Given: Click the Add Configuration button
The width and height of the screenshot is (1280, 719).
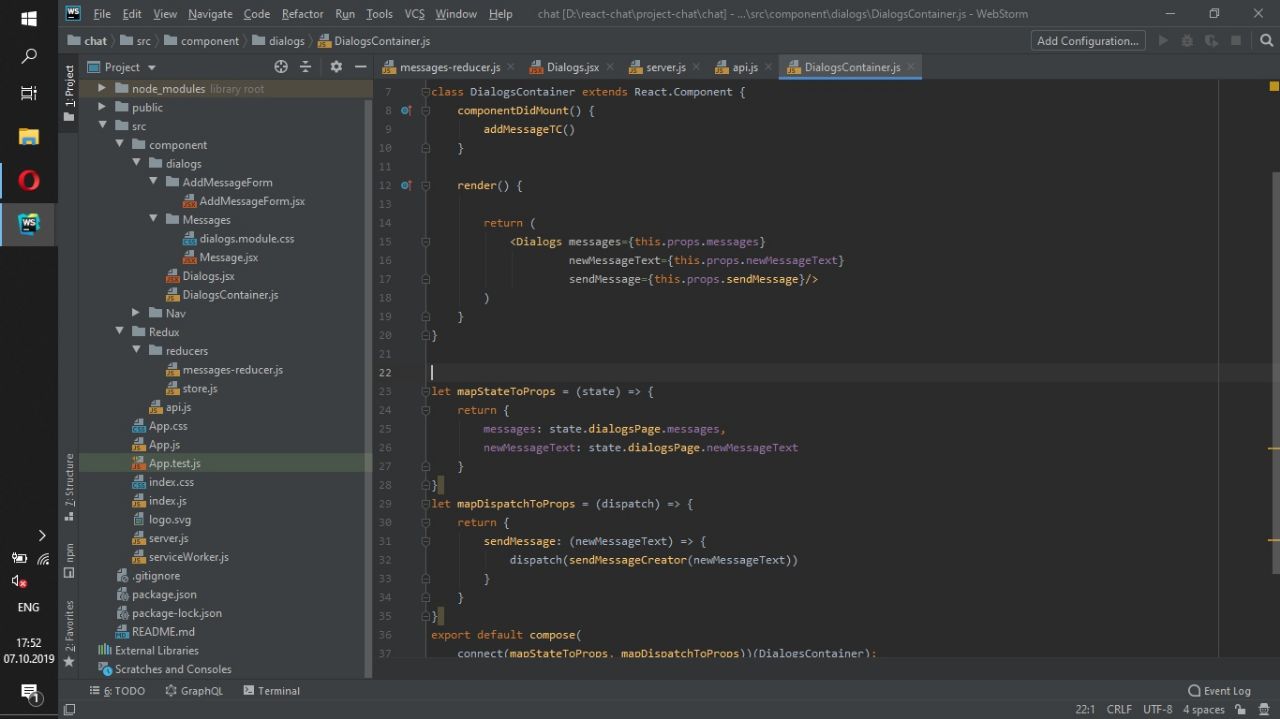Looking at the screenshot, I should pos(1088,41).
